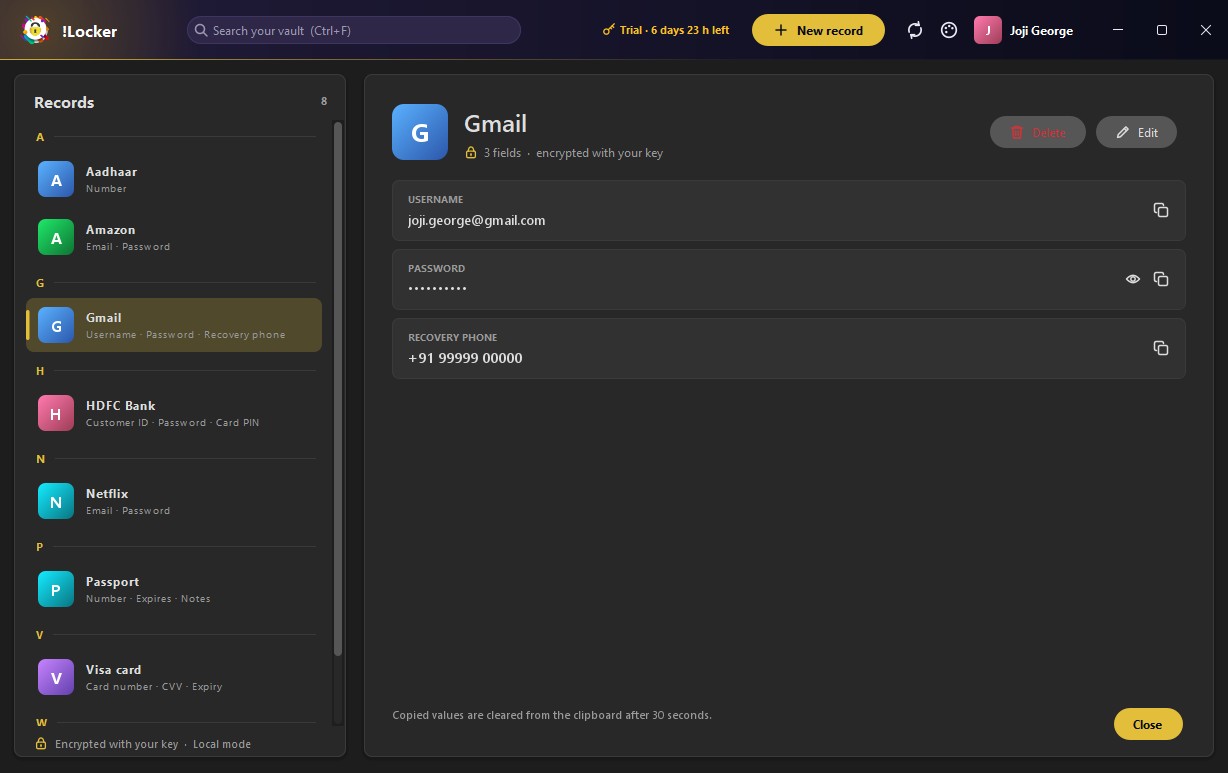
Task: Open the HDFC Bank record
Action: tap(174, 414)
